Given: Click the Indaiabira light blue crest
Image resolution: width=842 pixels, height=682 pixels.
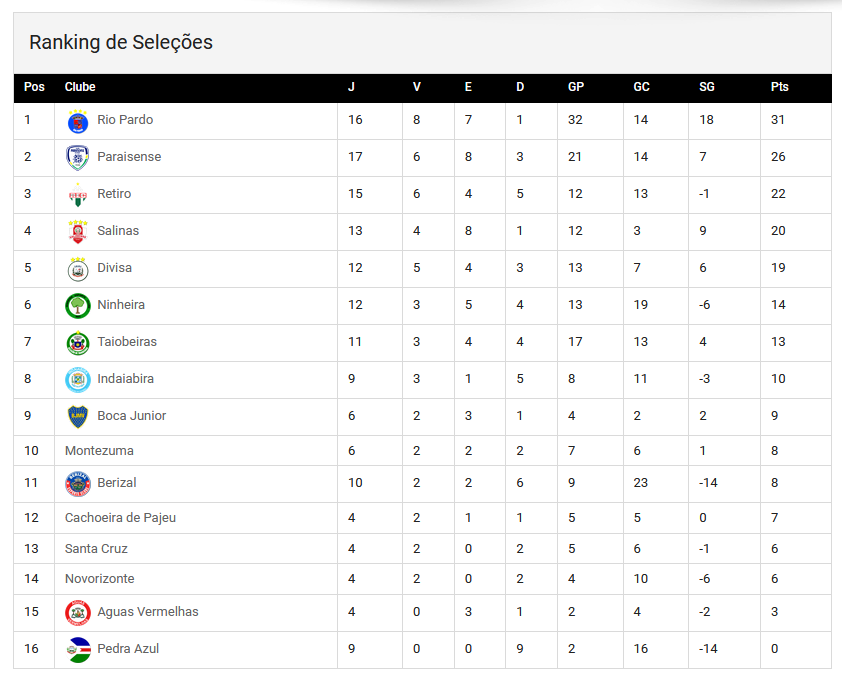Looking at the screenshot, I should tap(77, 380).
